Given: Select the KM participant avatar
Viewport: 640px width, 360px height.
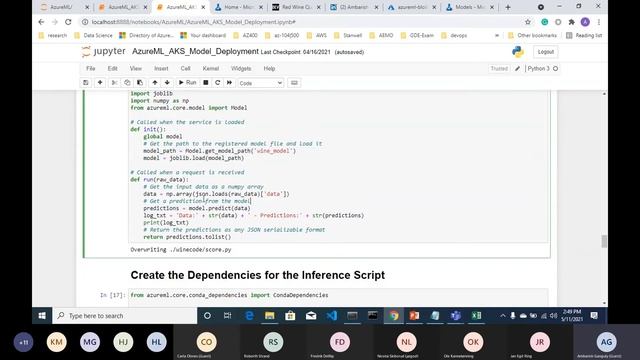Looking at the screenshot, I should click(56, 342).
